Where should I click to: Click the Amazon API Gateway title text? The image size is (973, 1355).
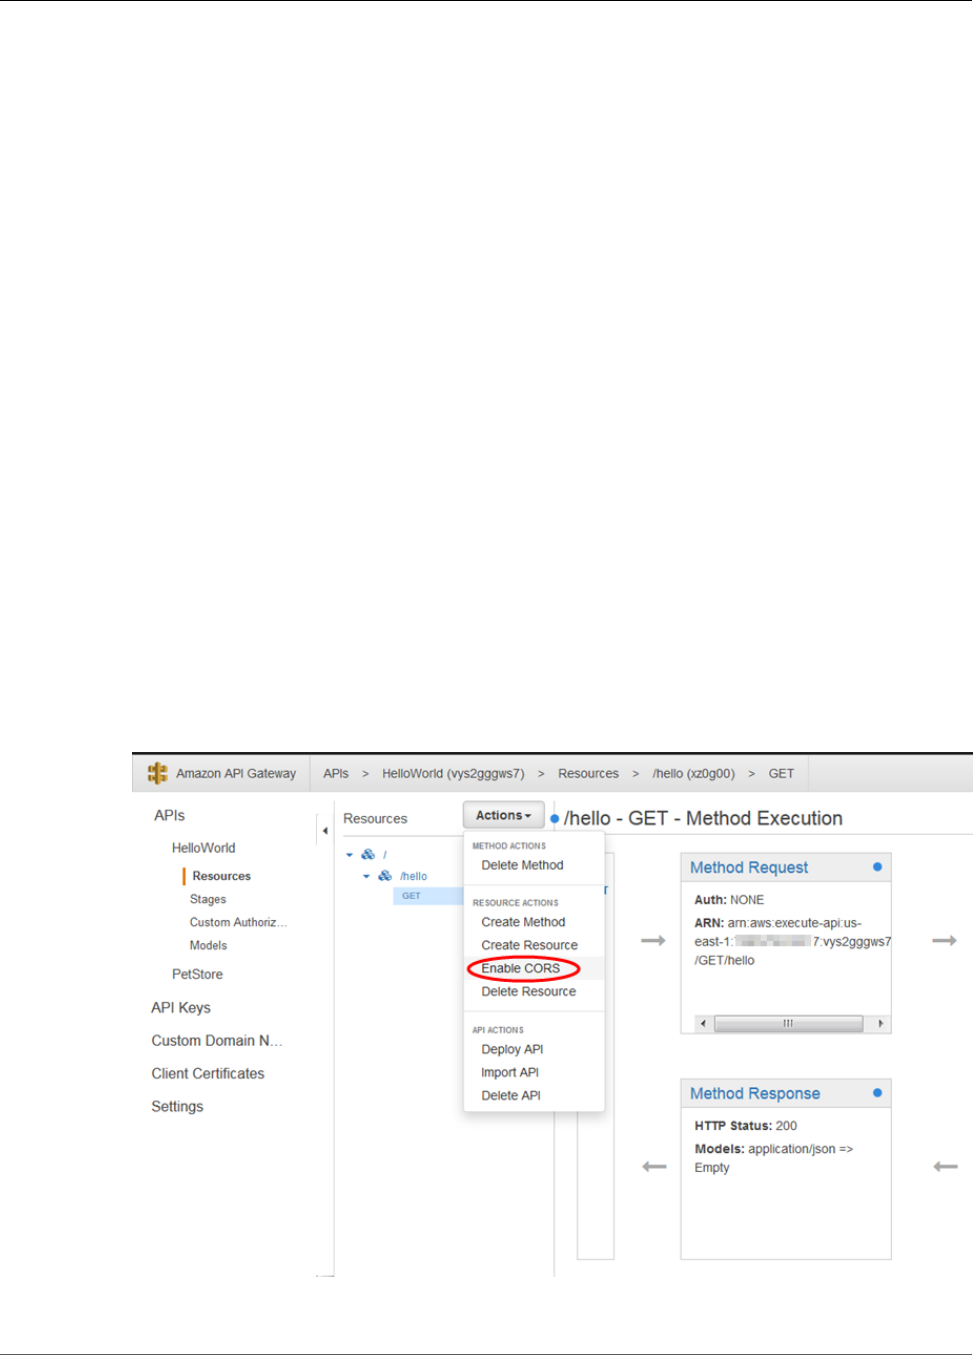coord(236,774)
